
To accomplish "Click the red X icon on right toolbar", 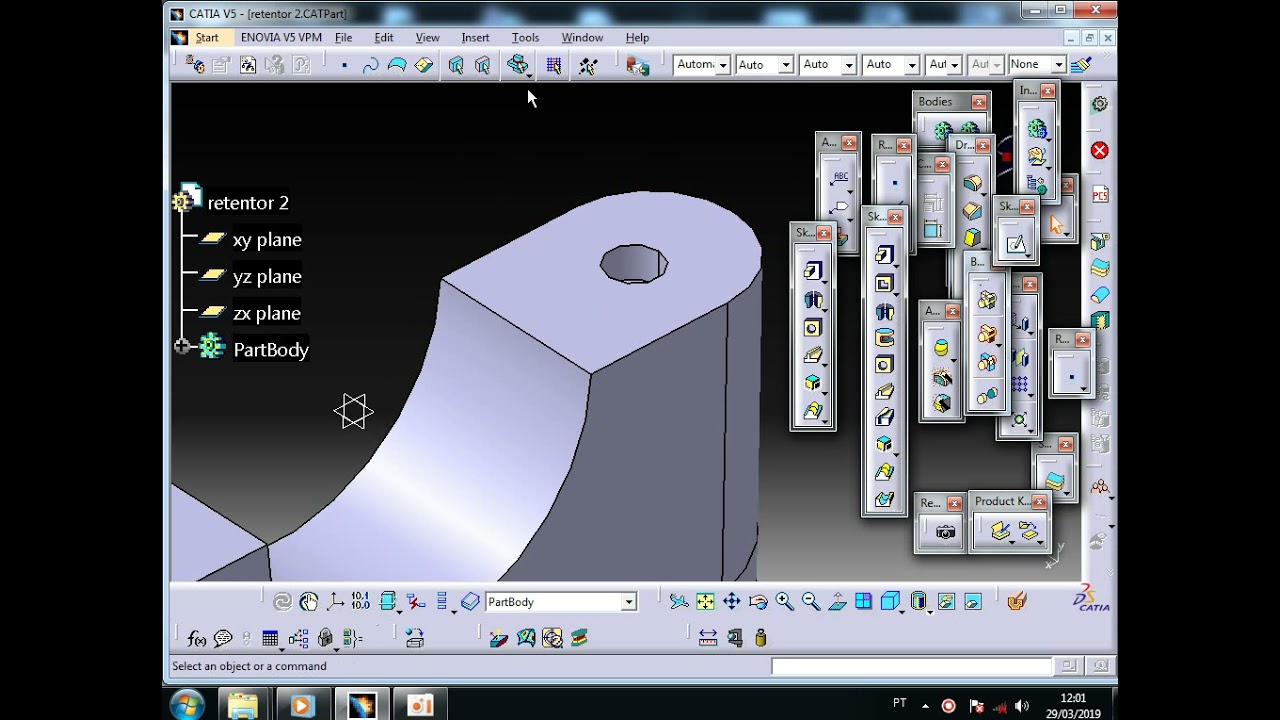I will point(1099,150).
